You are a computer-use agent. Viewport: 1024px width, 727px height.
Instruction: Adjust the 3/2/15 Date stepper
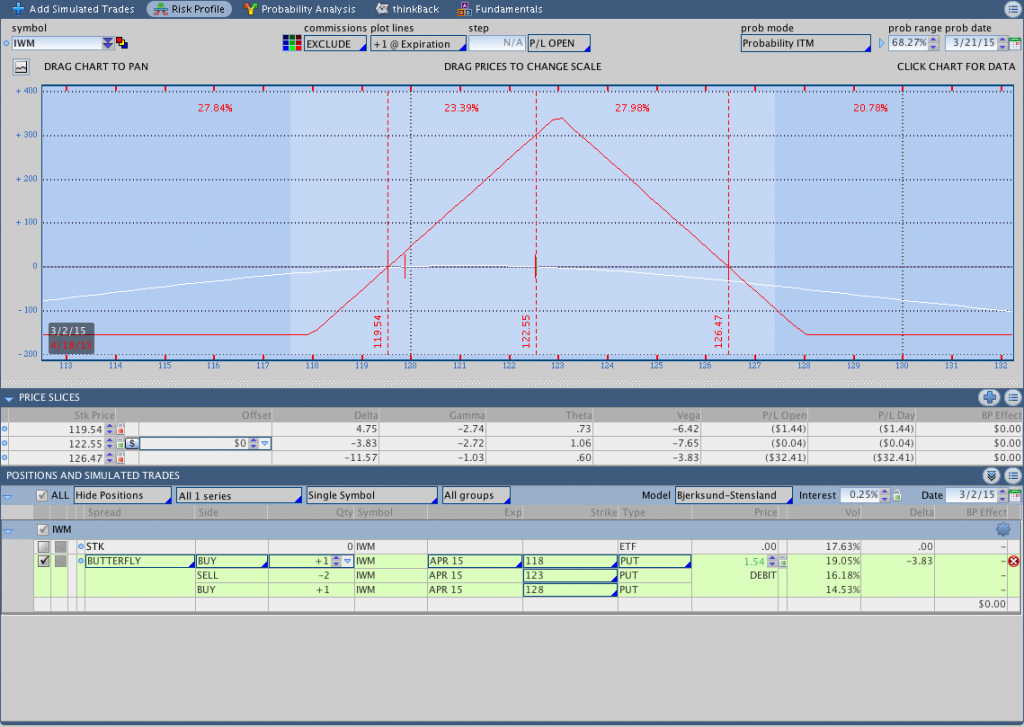coord(1002,495)
